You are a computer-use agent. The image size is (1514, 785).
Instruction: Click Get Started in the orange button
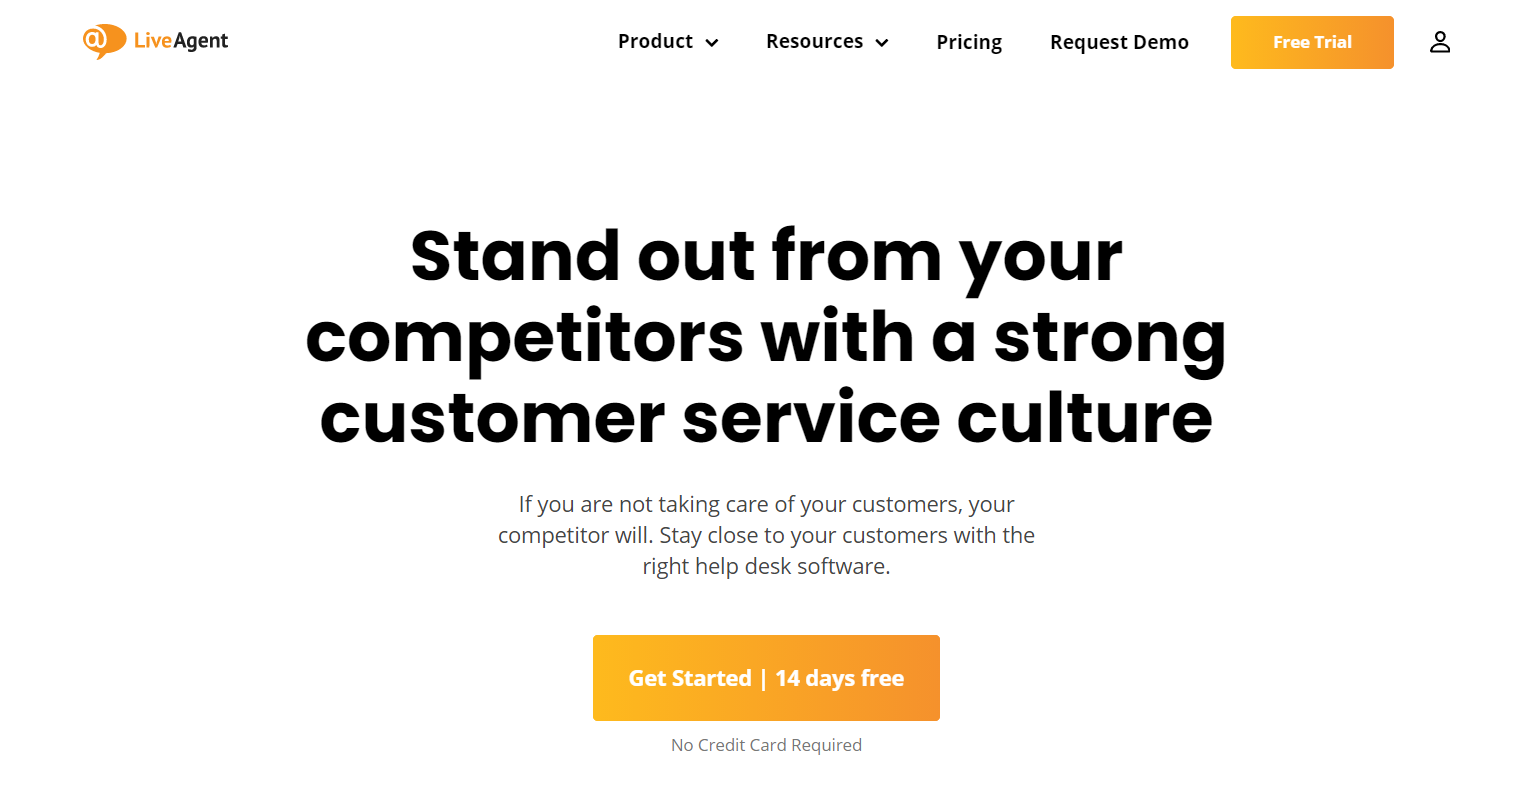pos(690,678)
